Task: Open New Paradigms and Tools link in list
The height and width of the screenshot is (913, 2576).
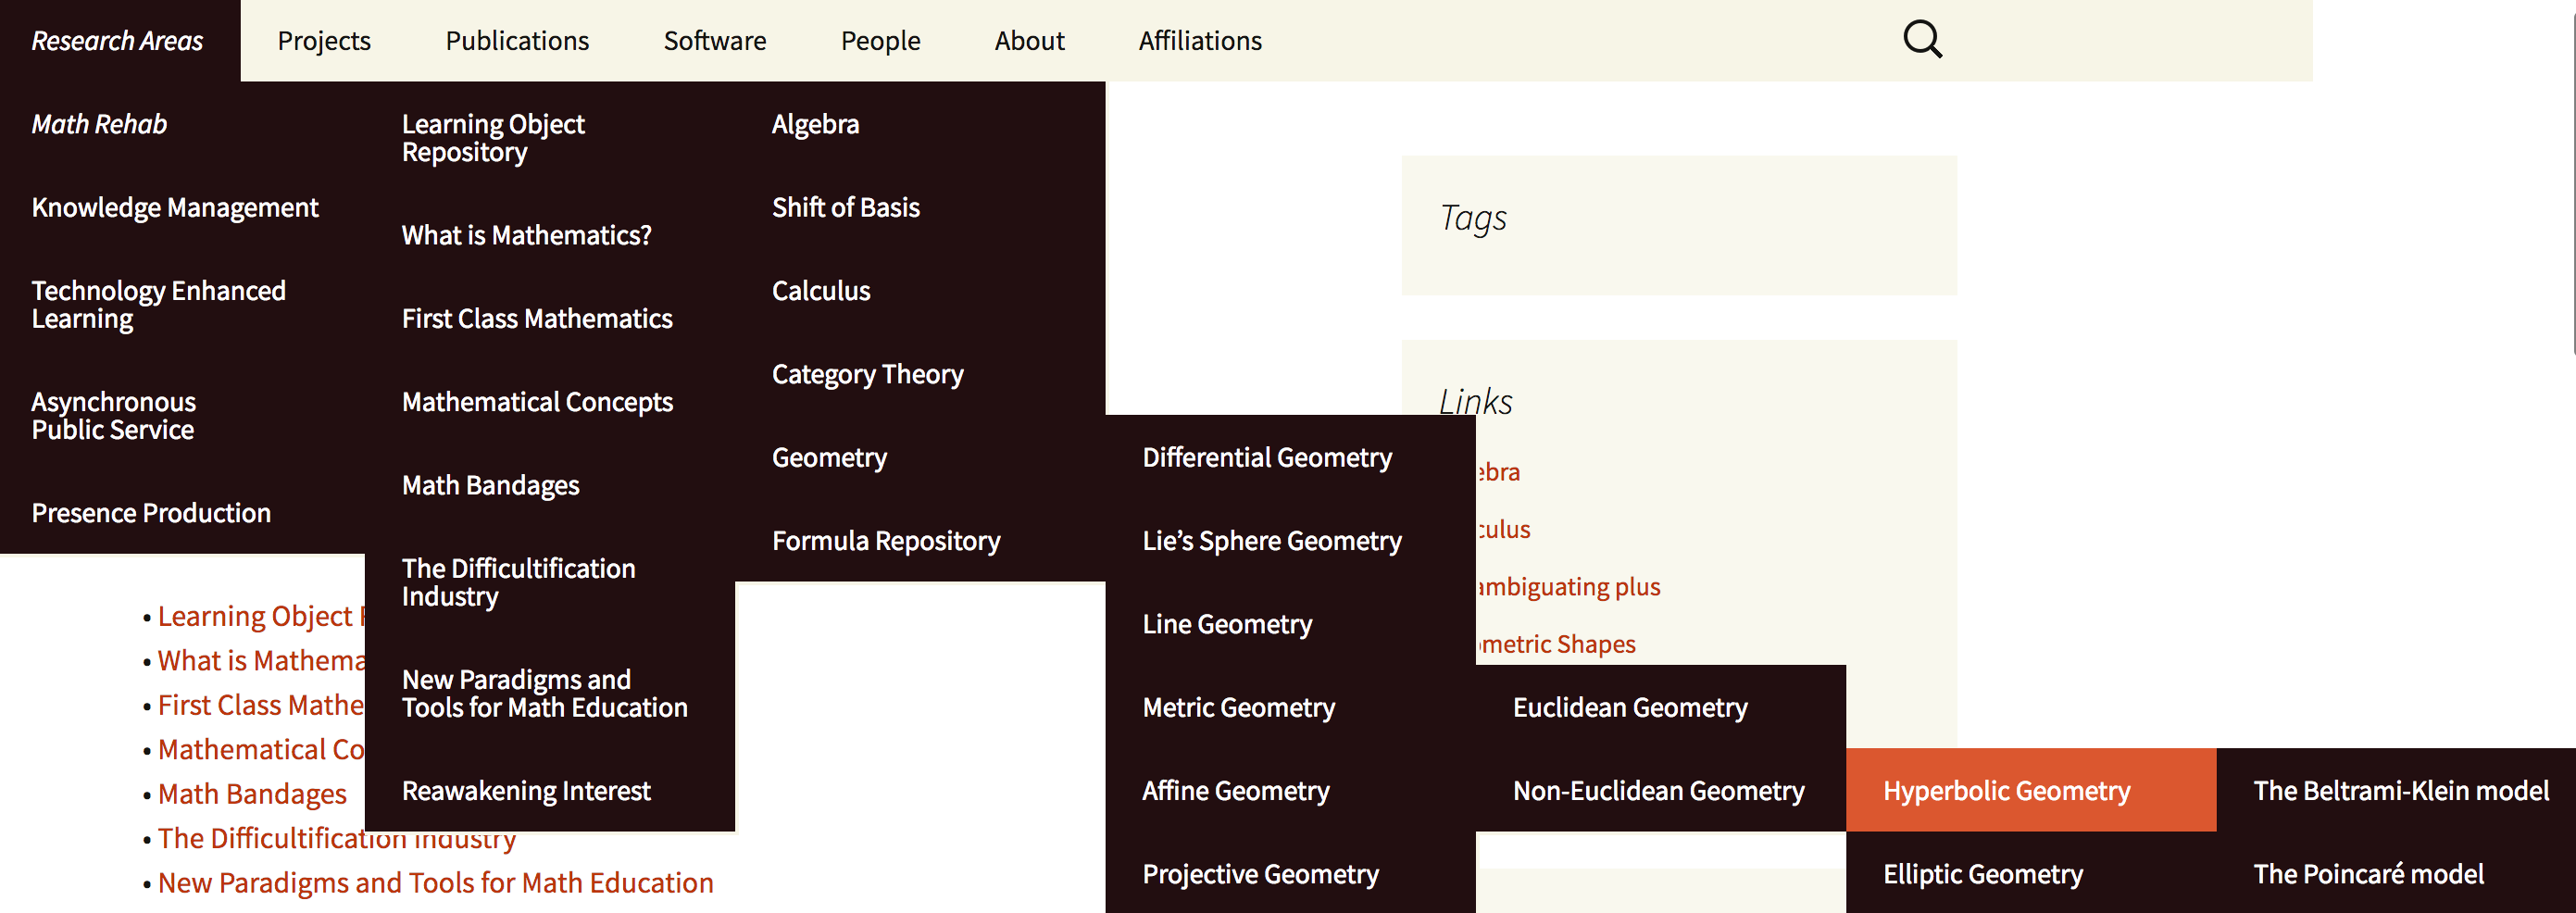Action: pyautogui.click(x=435, y=883)
